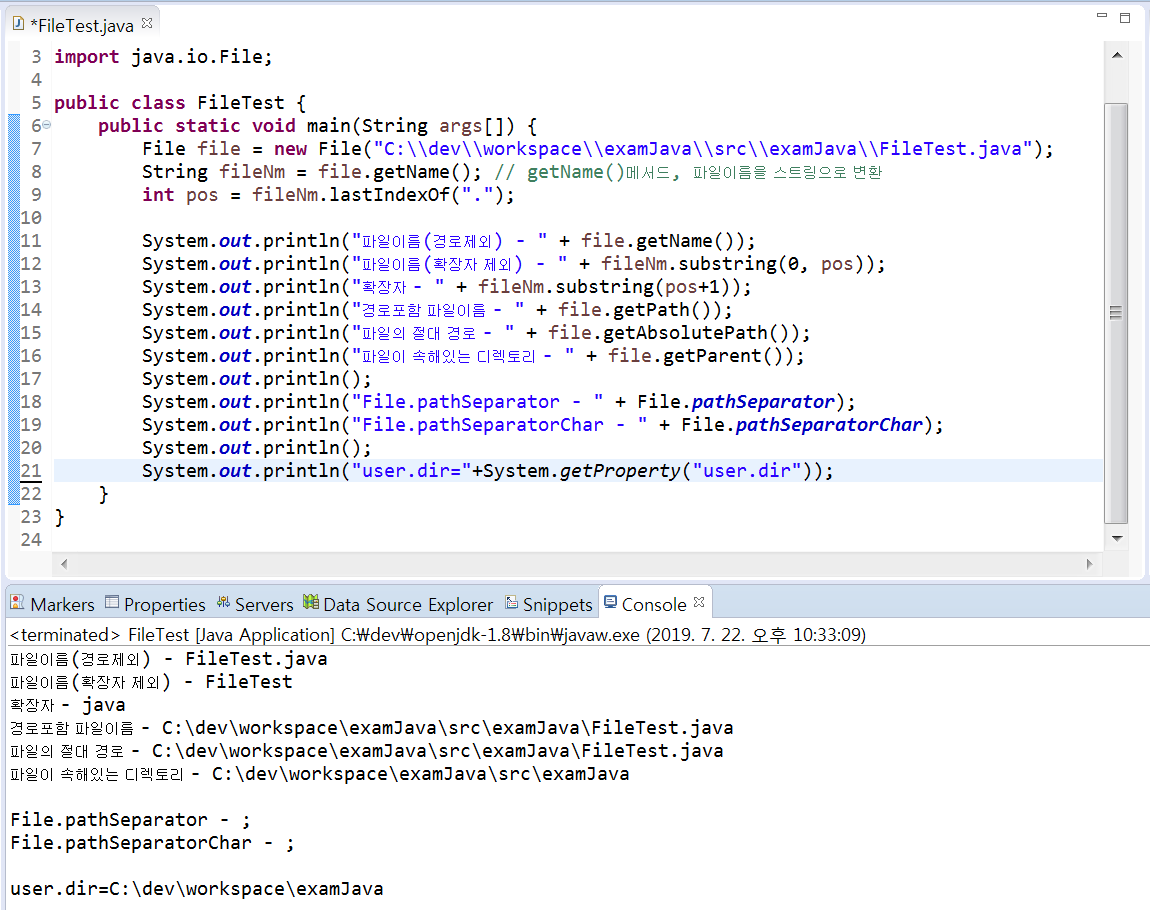Open the Snippets view tab
Viewport: 1150px width, 910px height.
pos(549,604)
